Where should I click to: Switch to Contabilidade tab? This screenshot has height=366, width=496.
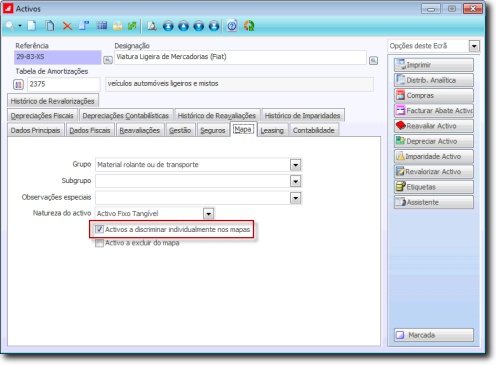(x=314, y=130)
